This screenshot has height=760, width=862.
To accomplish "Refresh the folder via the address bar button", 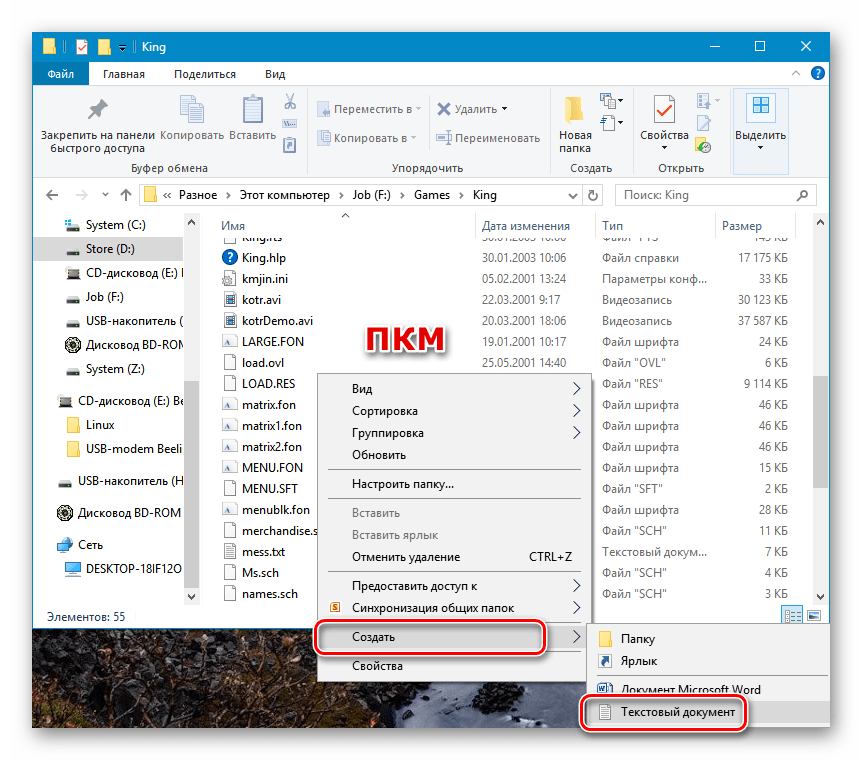I will tap(593, 195).
